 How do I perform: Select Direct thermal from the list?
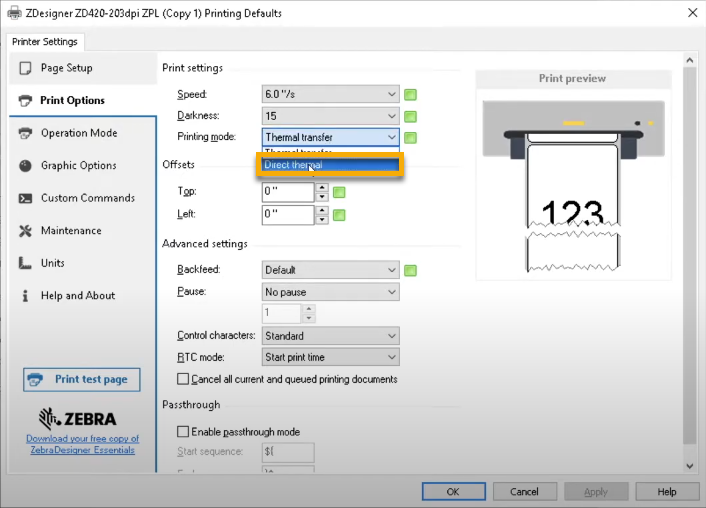pos(330,165)
